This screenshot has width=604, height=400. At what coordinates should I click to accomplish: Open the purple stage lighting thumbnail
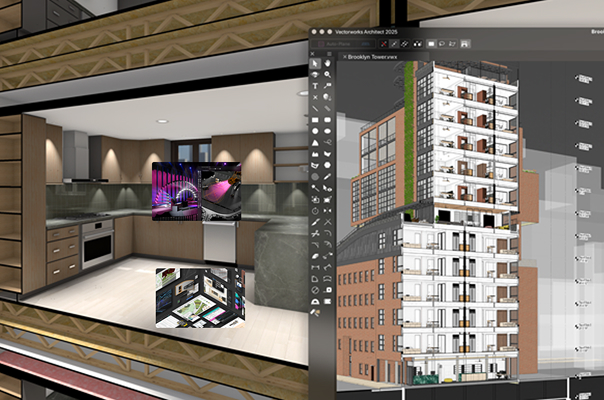(194, 192)
